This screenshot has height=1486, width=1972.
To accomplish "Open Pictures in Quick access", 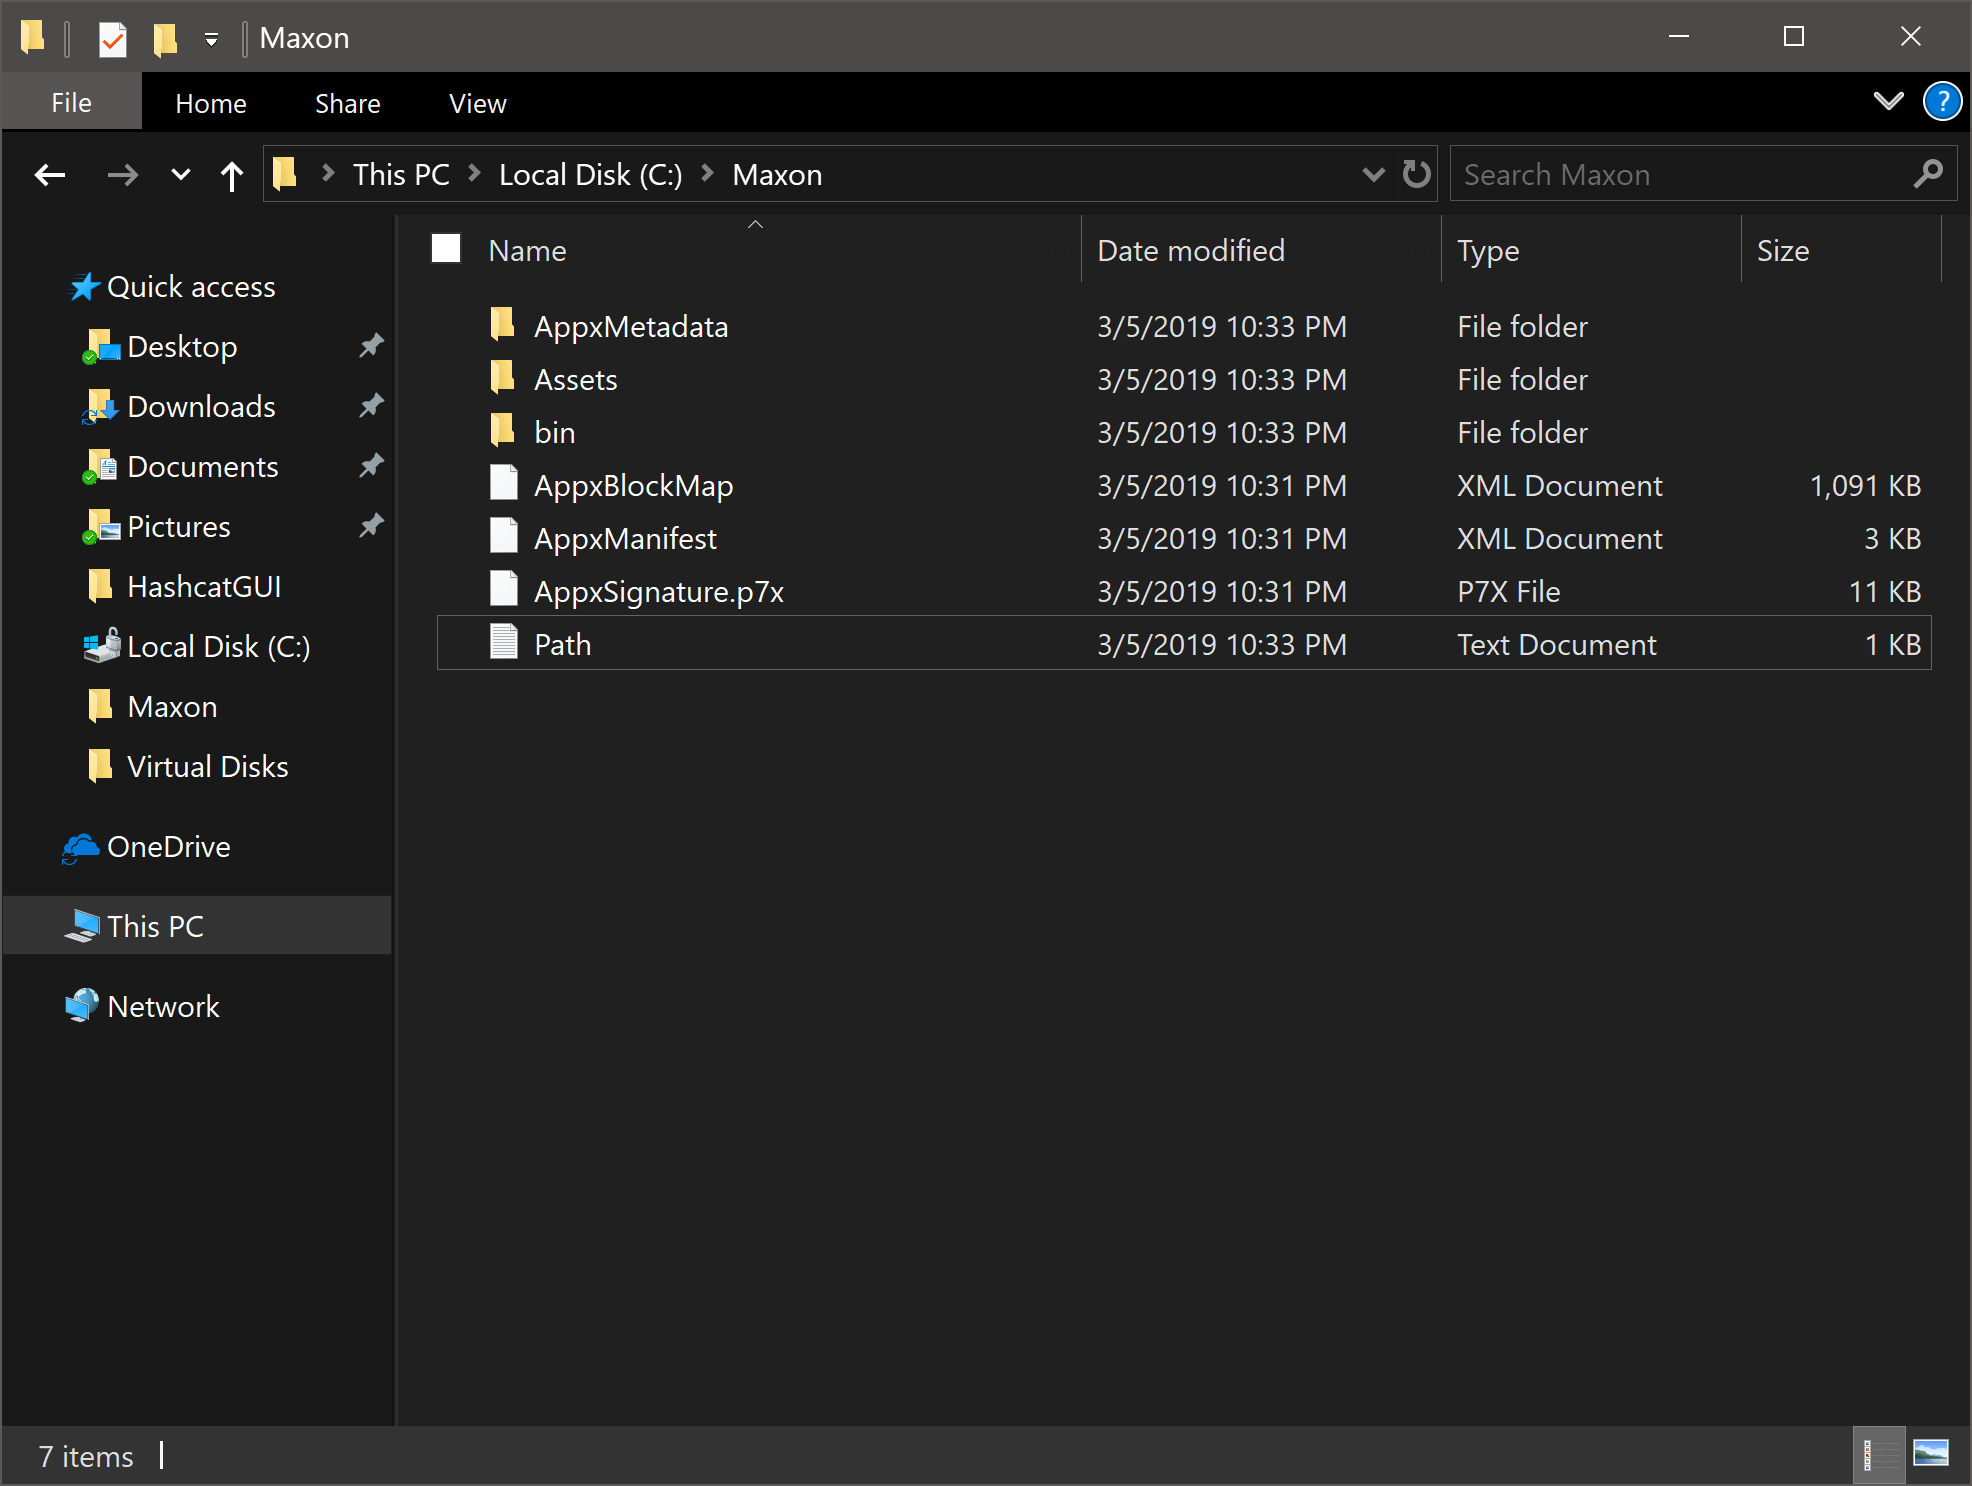I will click(x=179, y=527).
